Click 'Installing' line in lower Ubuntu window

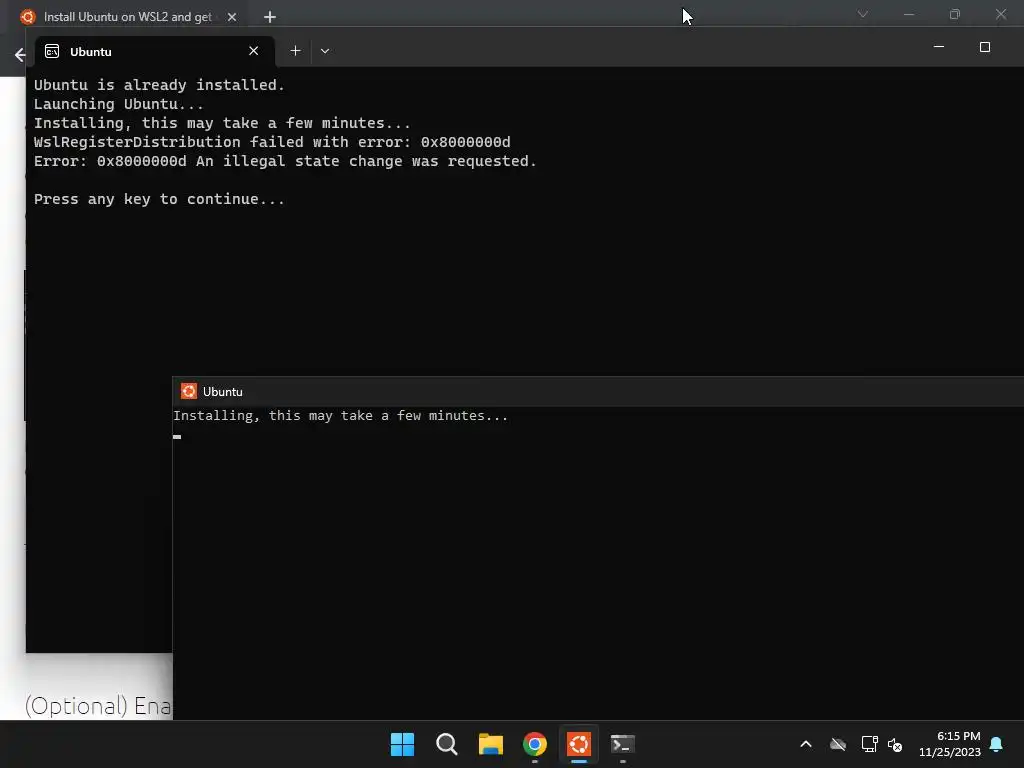(x=340, y=415)
